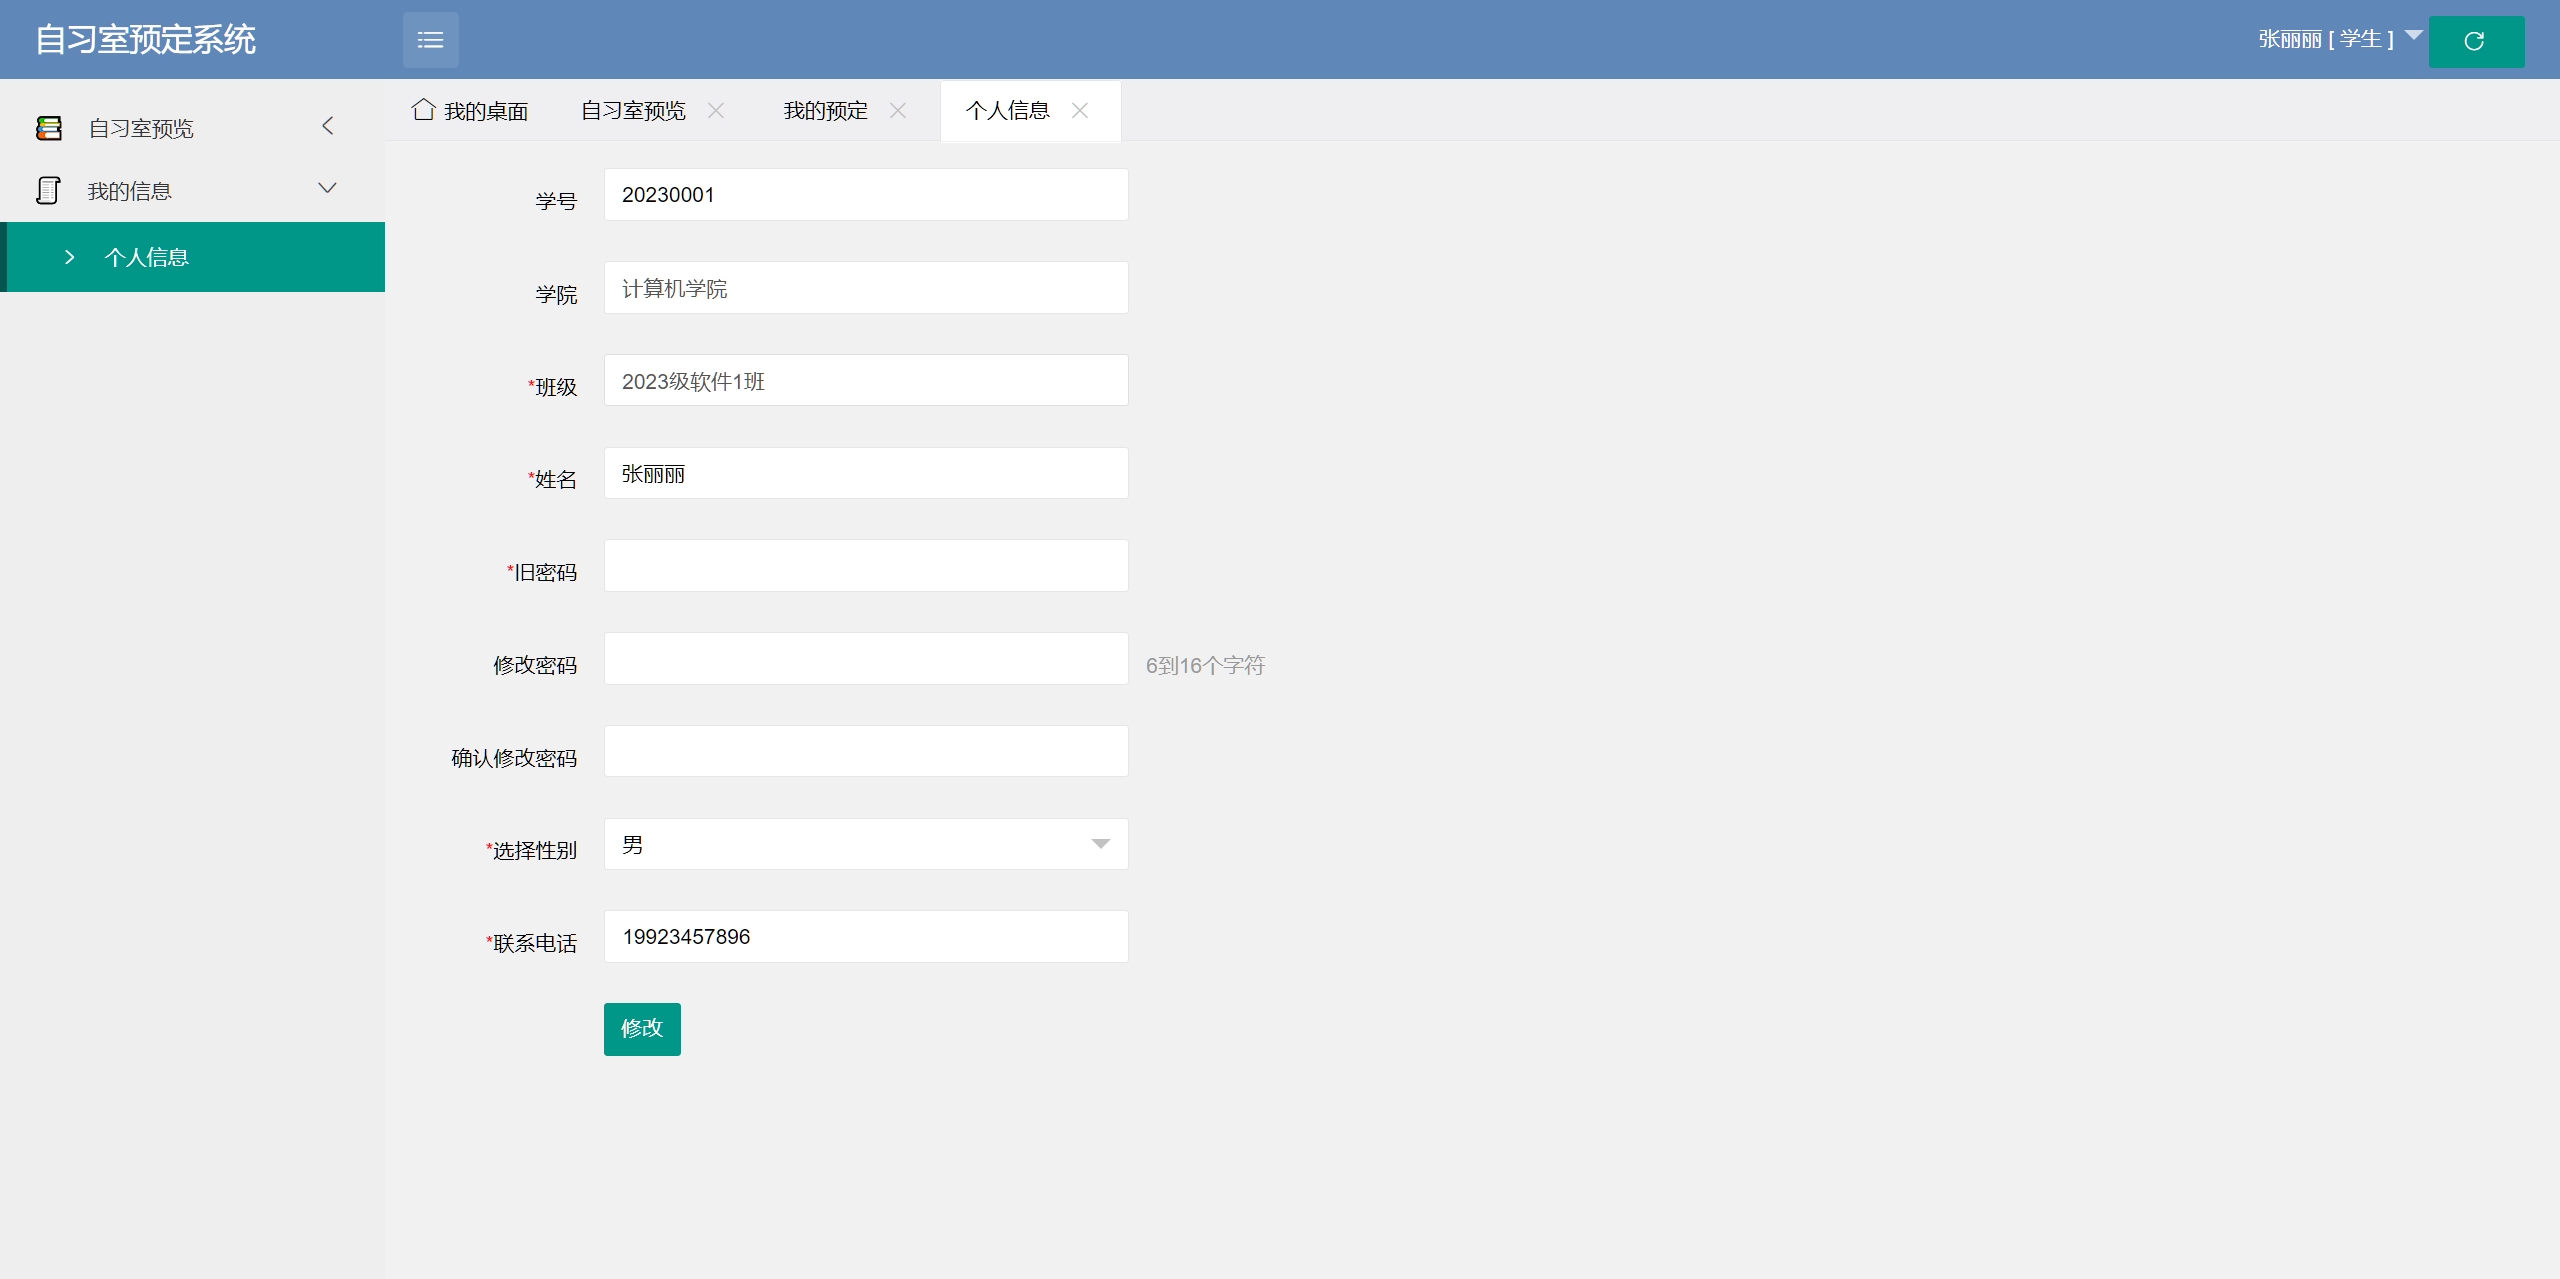2560x1279 pixels.
Task: Select 个人信息 sidebar submenu item
Action: click(192, 257)
